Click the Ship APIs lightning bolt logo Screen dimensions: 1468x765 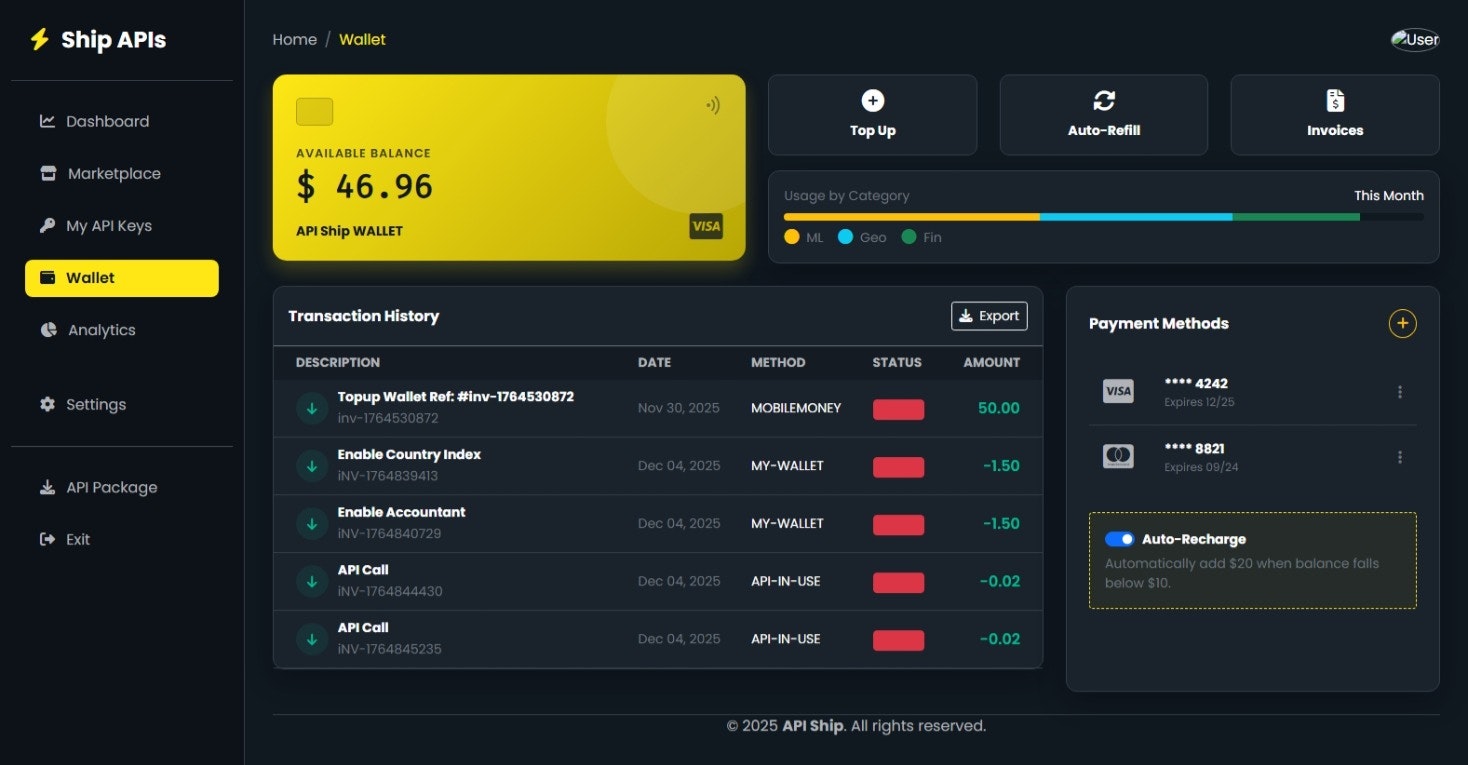tap(40, 39)
